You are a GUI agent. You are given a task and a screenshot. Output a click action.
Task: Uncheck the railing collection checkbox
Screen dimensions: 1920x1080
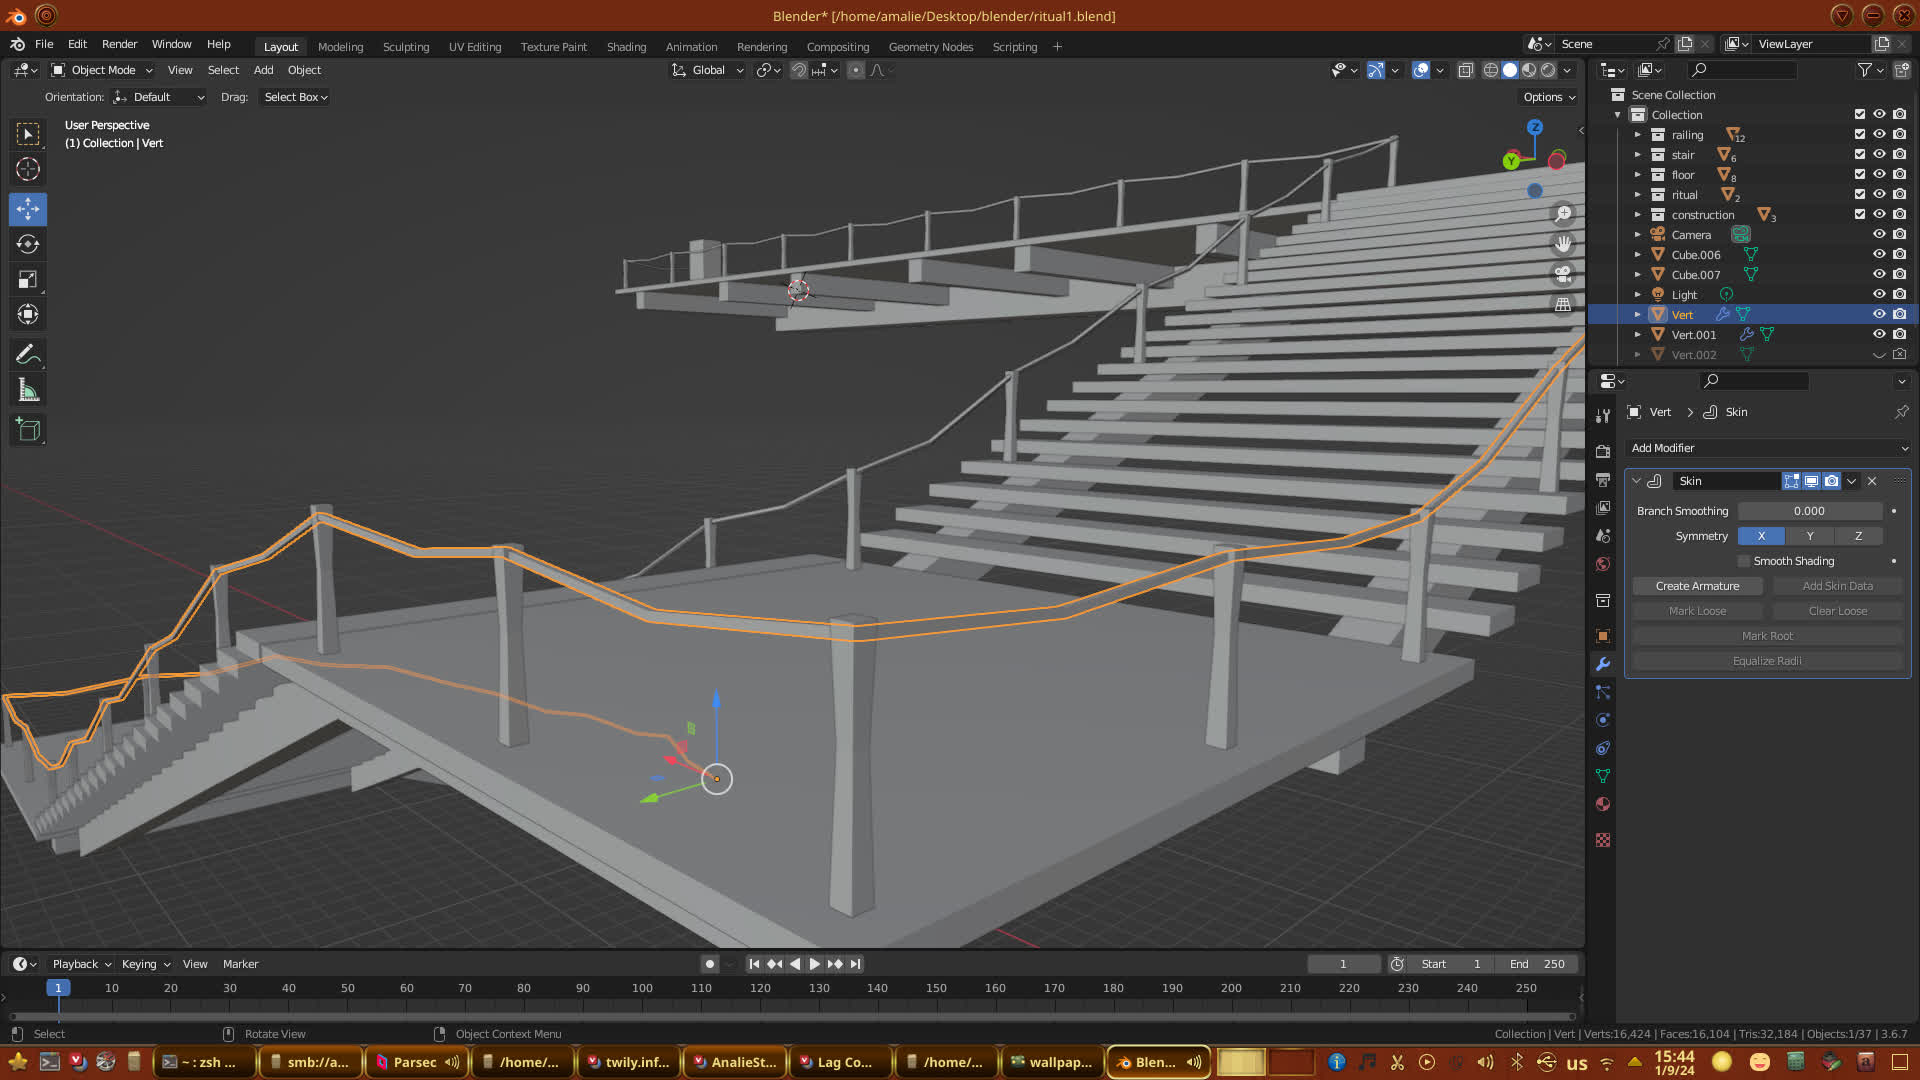(x=1860, y=134)
